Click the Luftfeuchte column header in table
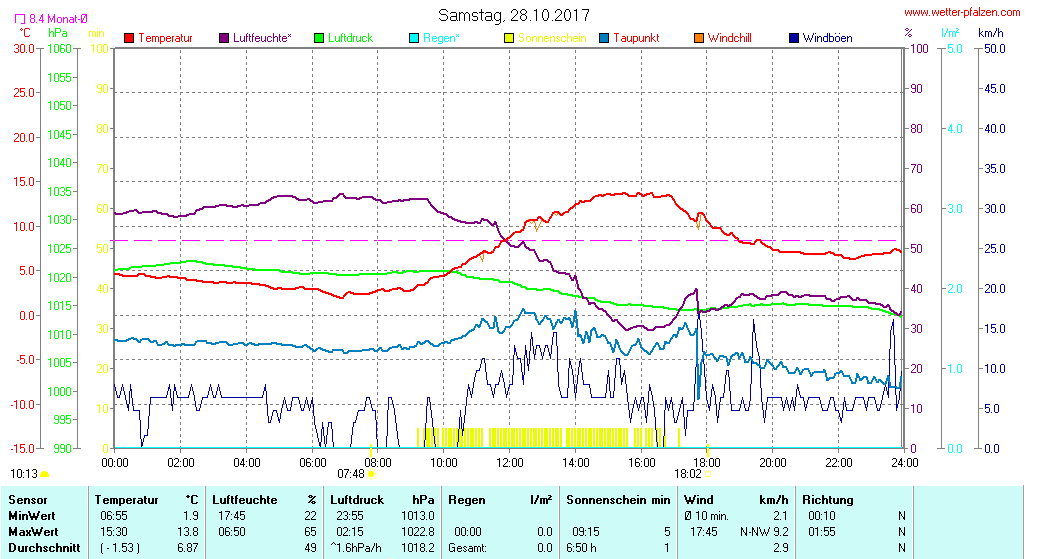The image size is (1058, 559). (x=245, y=500)
